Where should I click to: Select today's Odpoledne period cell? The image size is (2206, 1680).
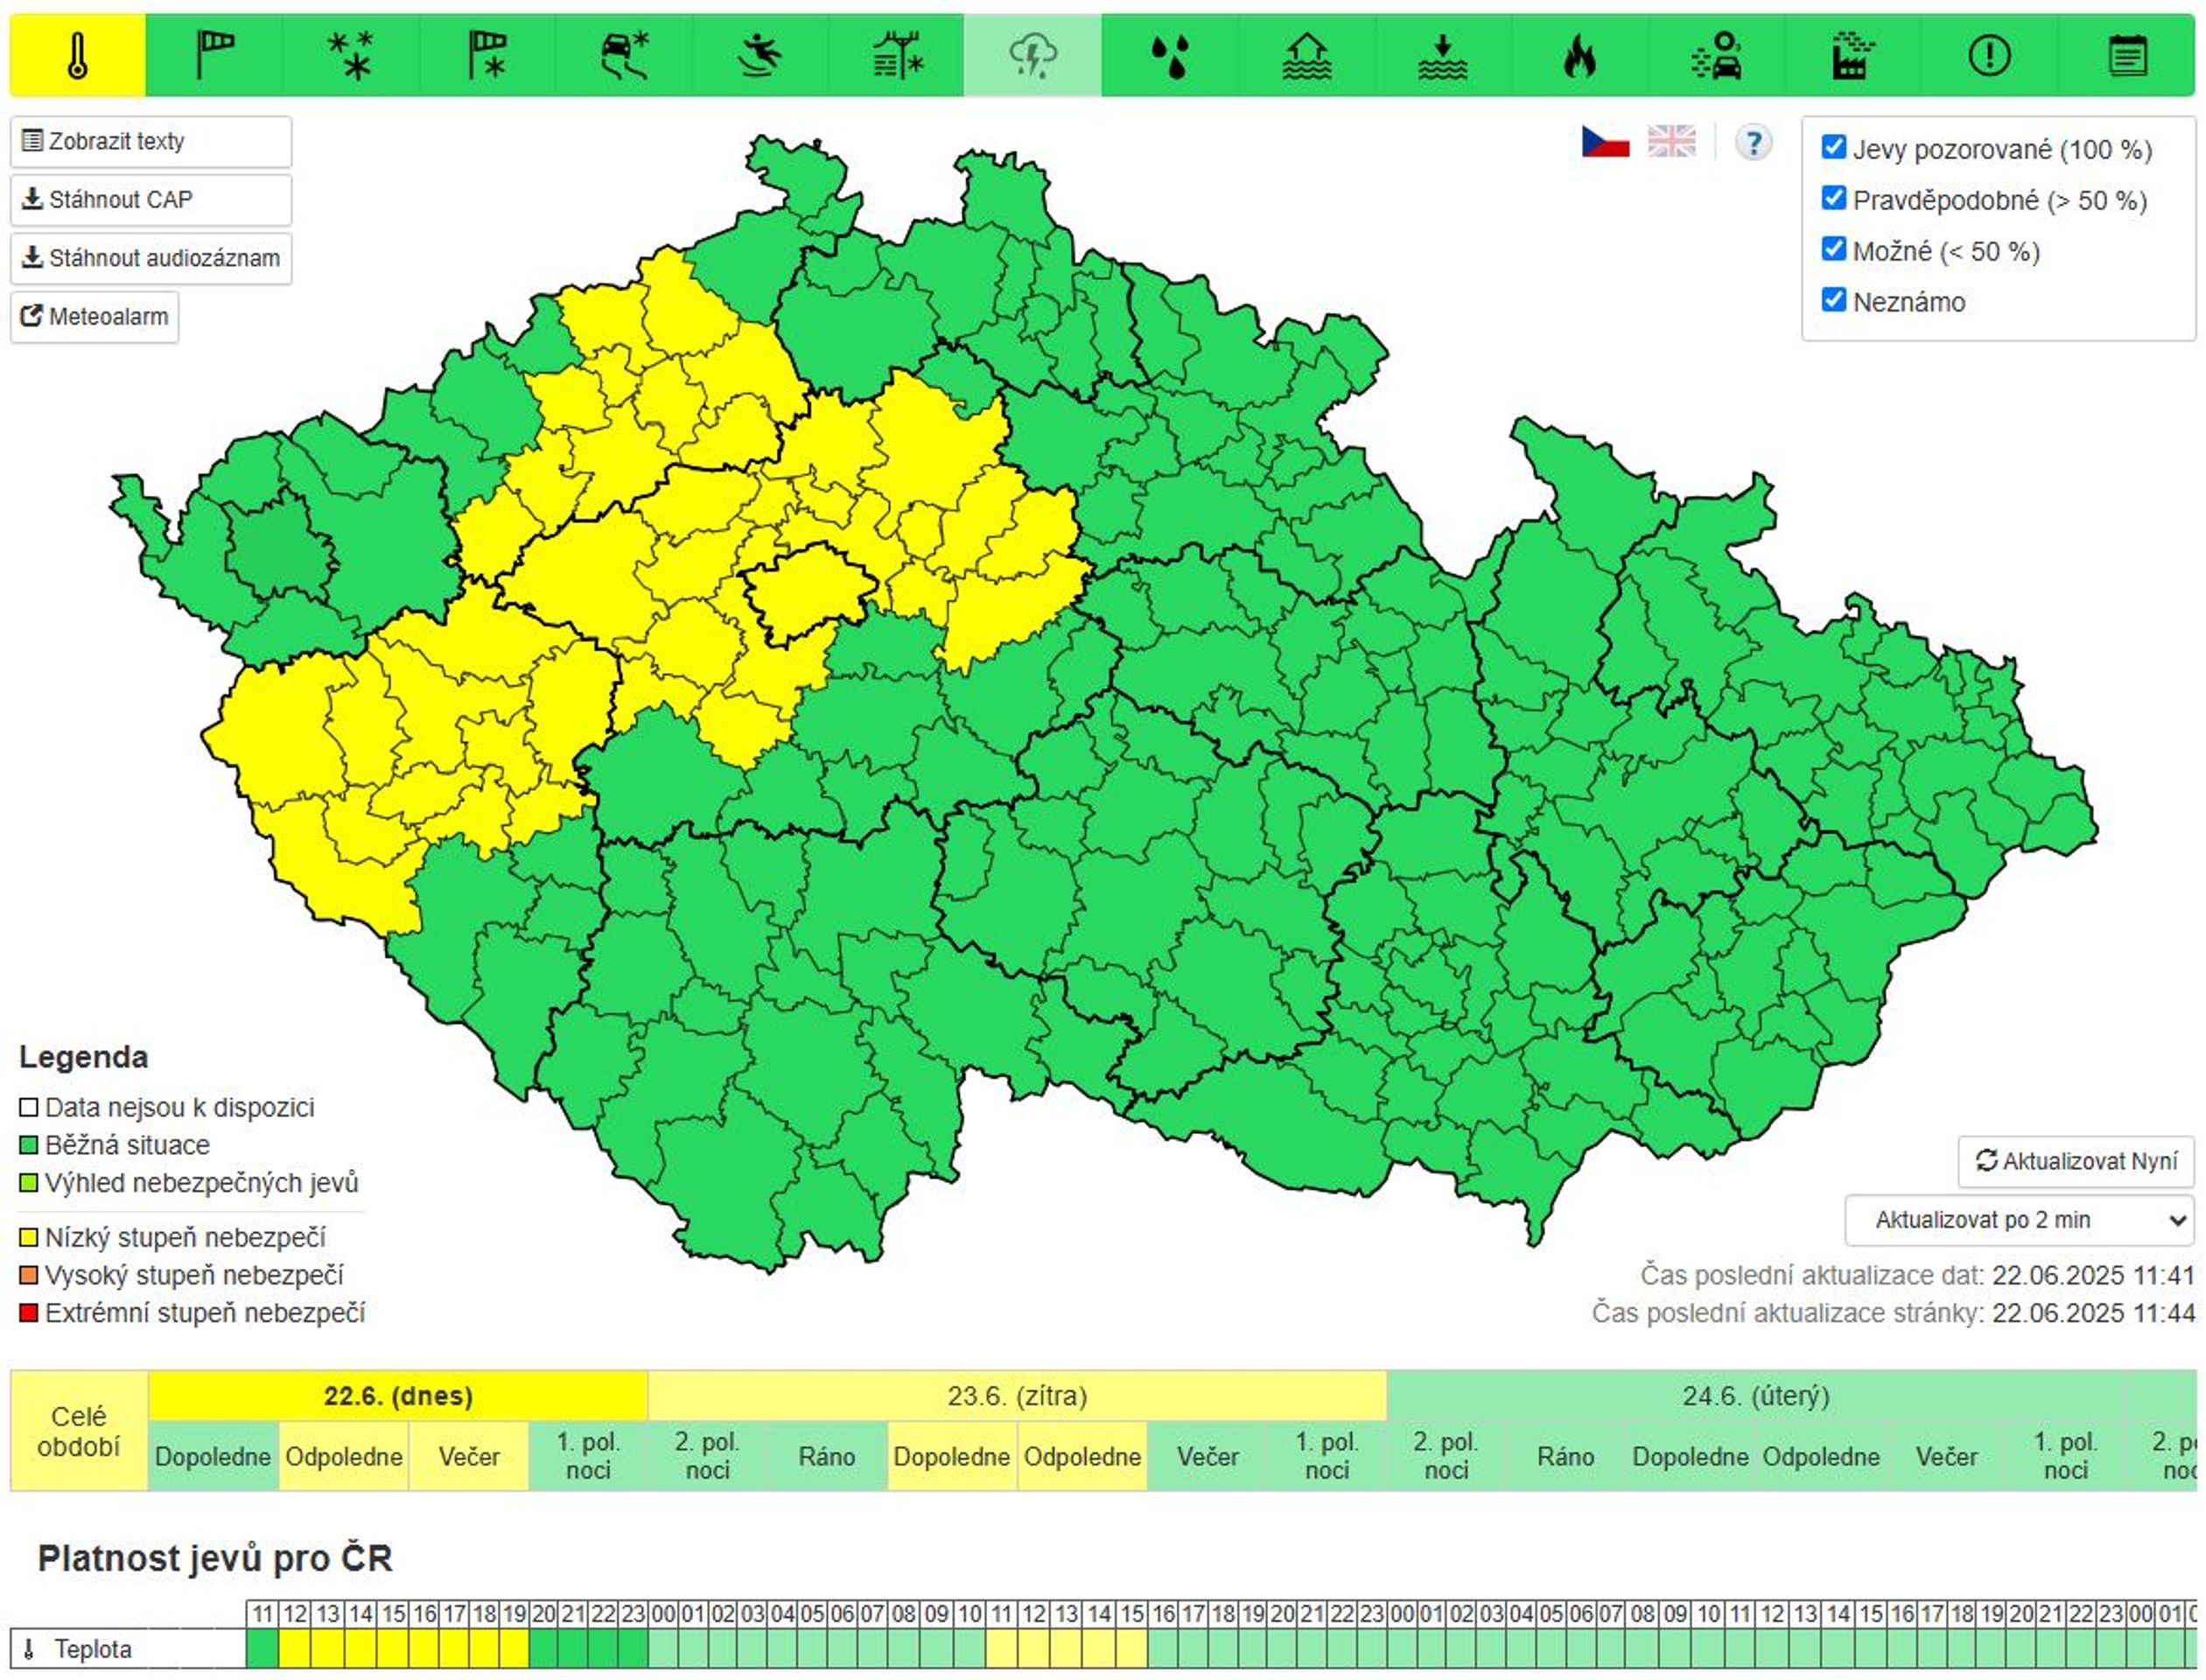(344, 1457)
